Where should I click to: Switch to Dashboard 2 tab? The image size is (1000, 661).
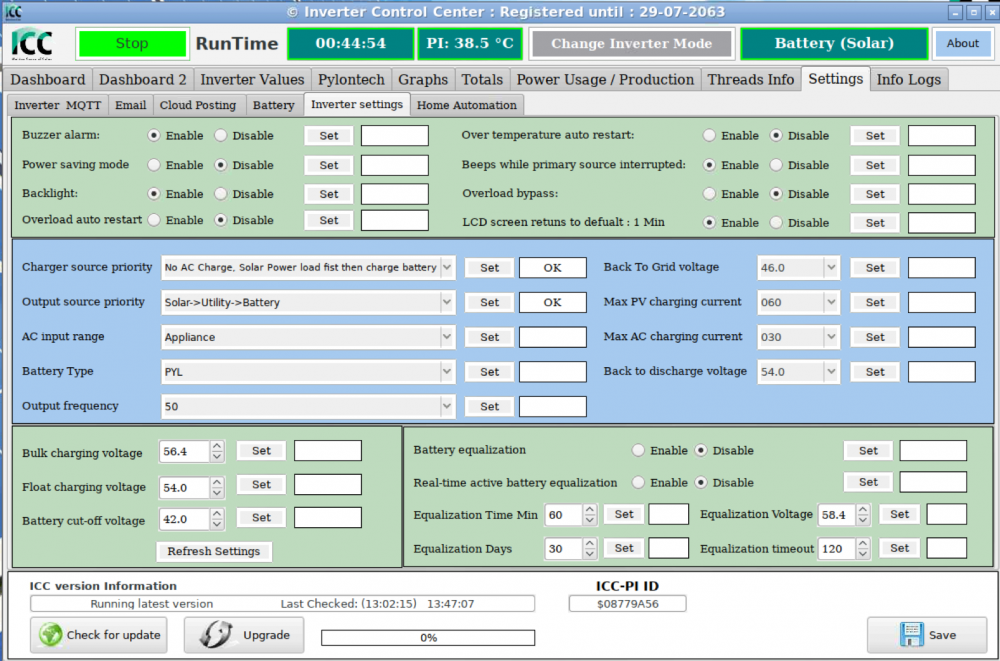[x=143, y=80]
